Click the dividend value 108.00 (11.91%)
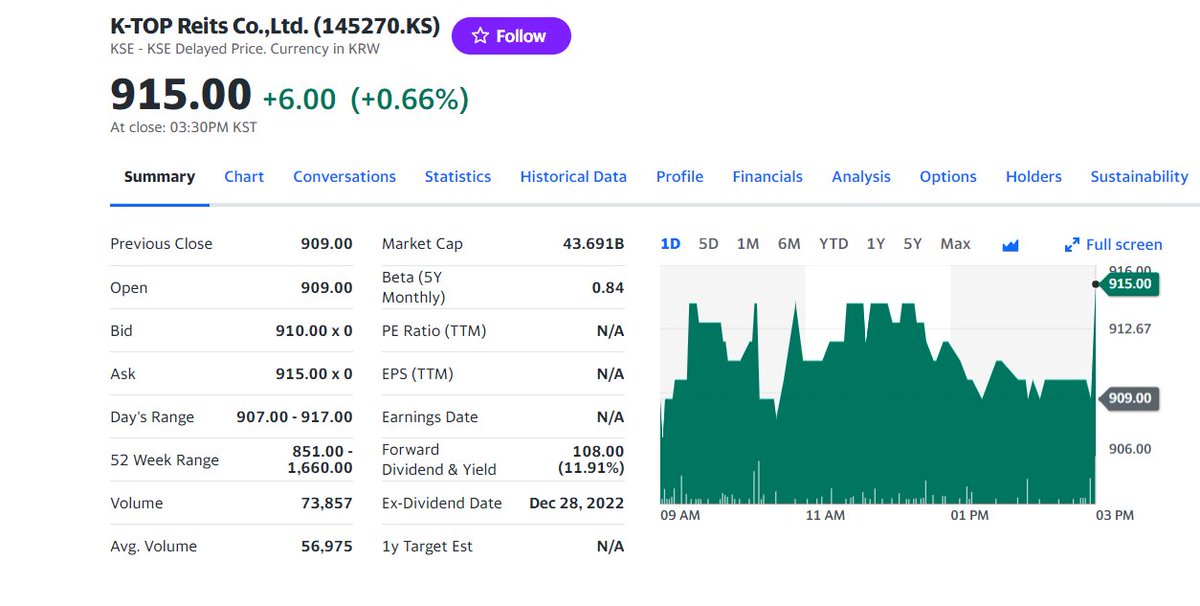1200x606 pixels. [590, 460]
